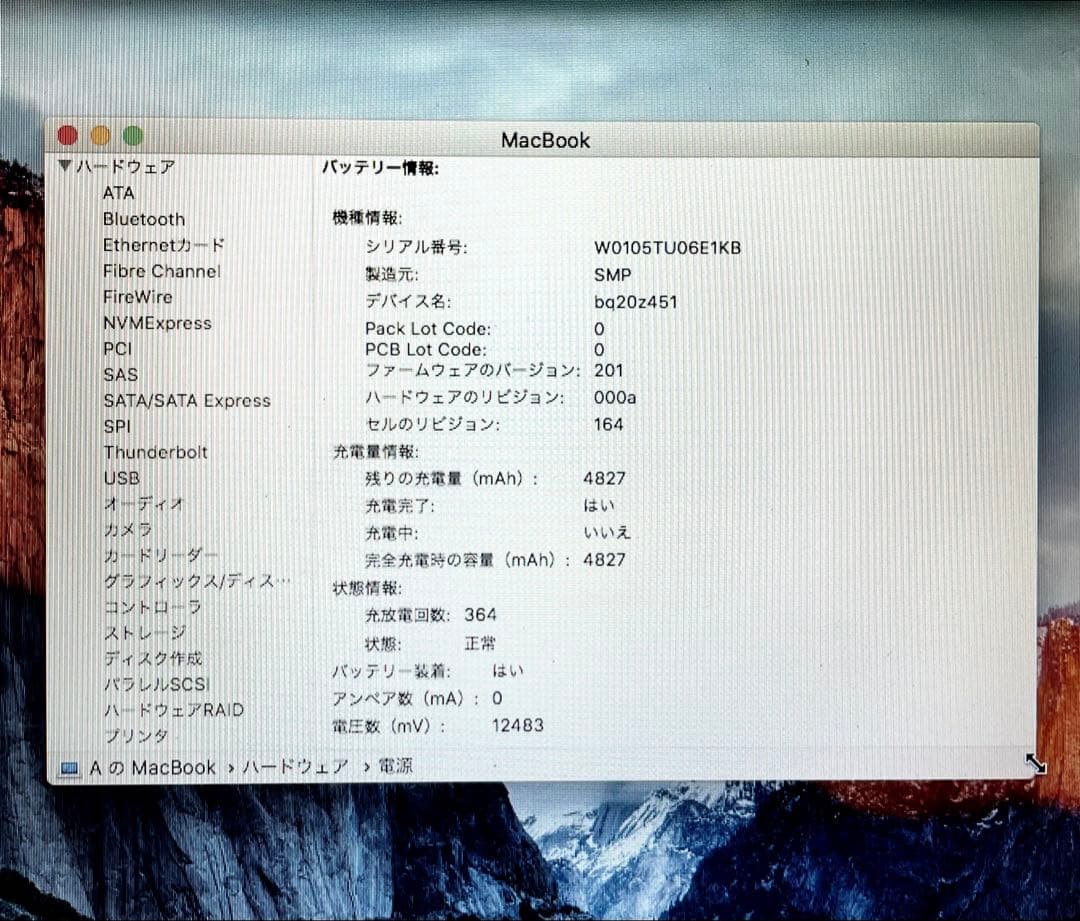Click 電源 in the breadcrumb path
This screenshot has height=921, width=1080.
(x=397, y=767)
